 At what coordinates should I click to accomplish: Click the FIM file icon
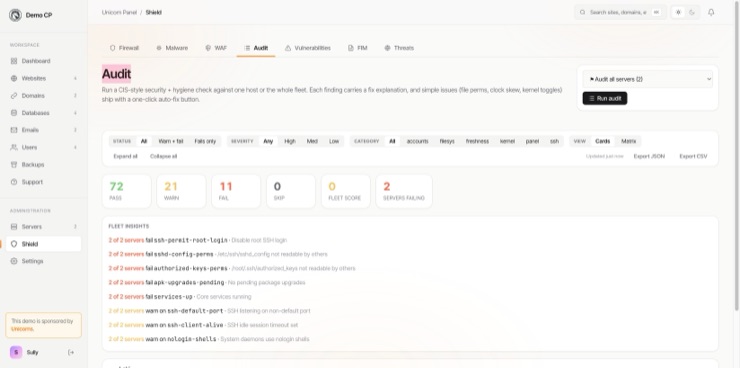tap(351, 48)
